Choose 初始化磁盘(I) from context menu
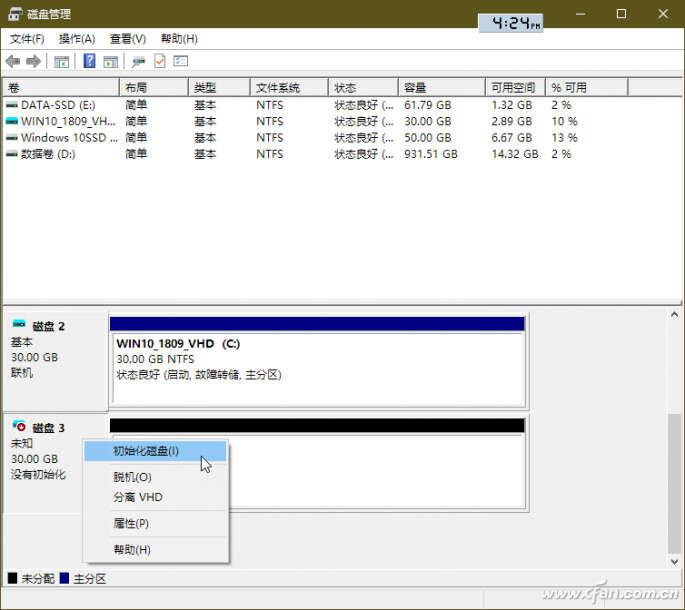The height and width of the screenshot is (610, 685). (156, 451)
